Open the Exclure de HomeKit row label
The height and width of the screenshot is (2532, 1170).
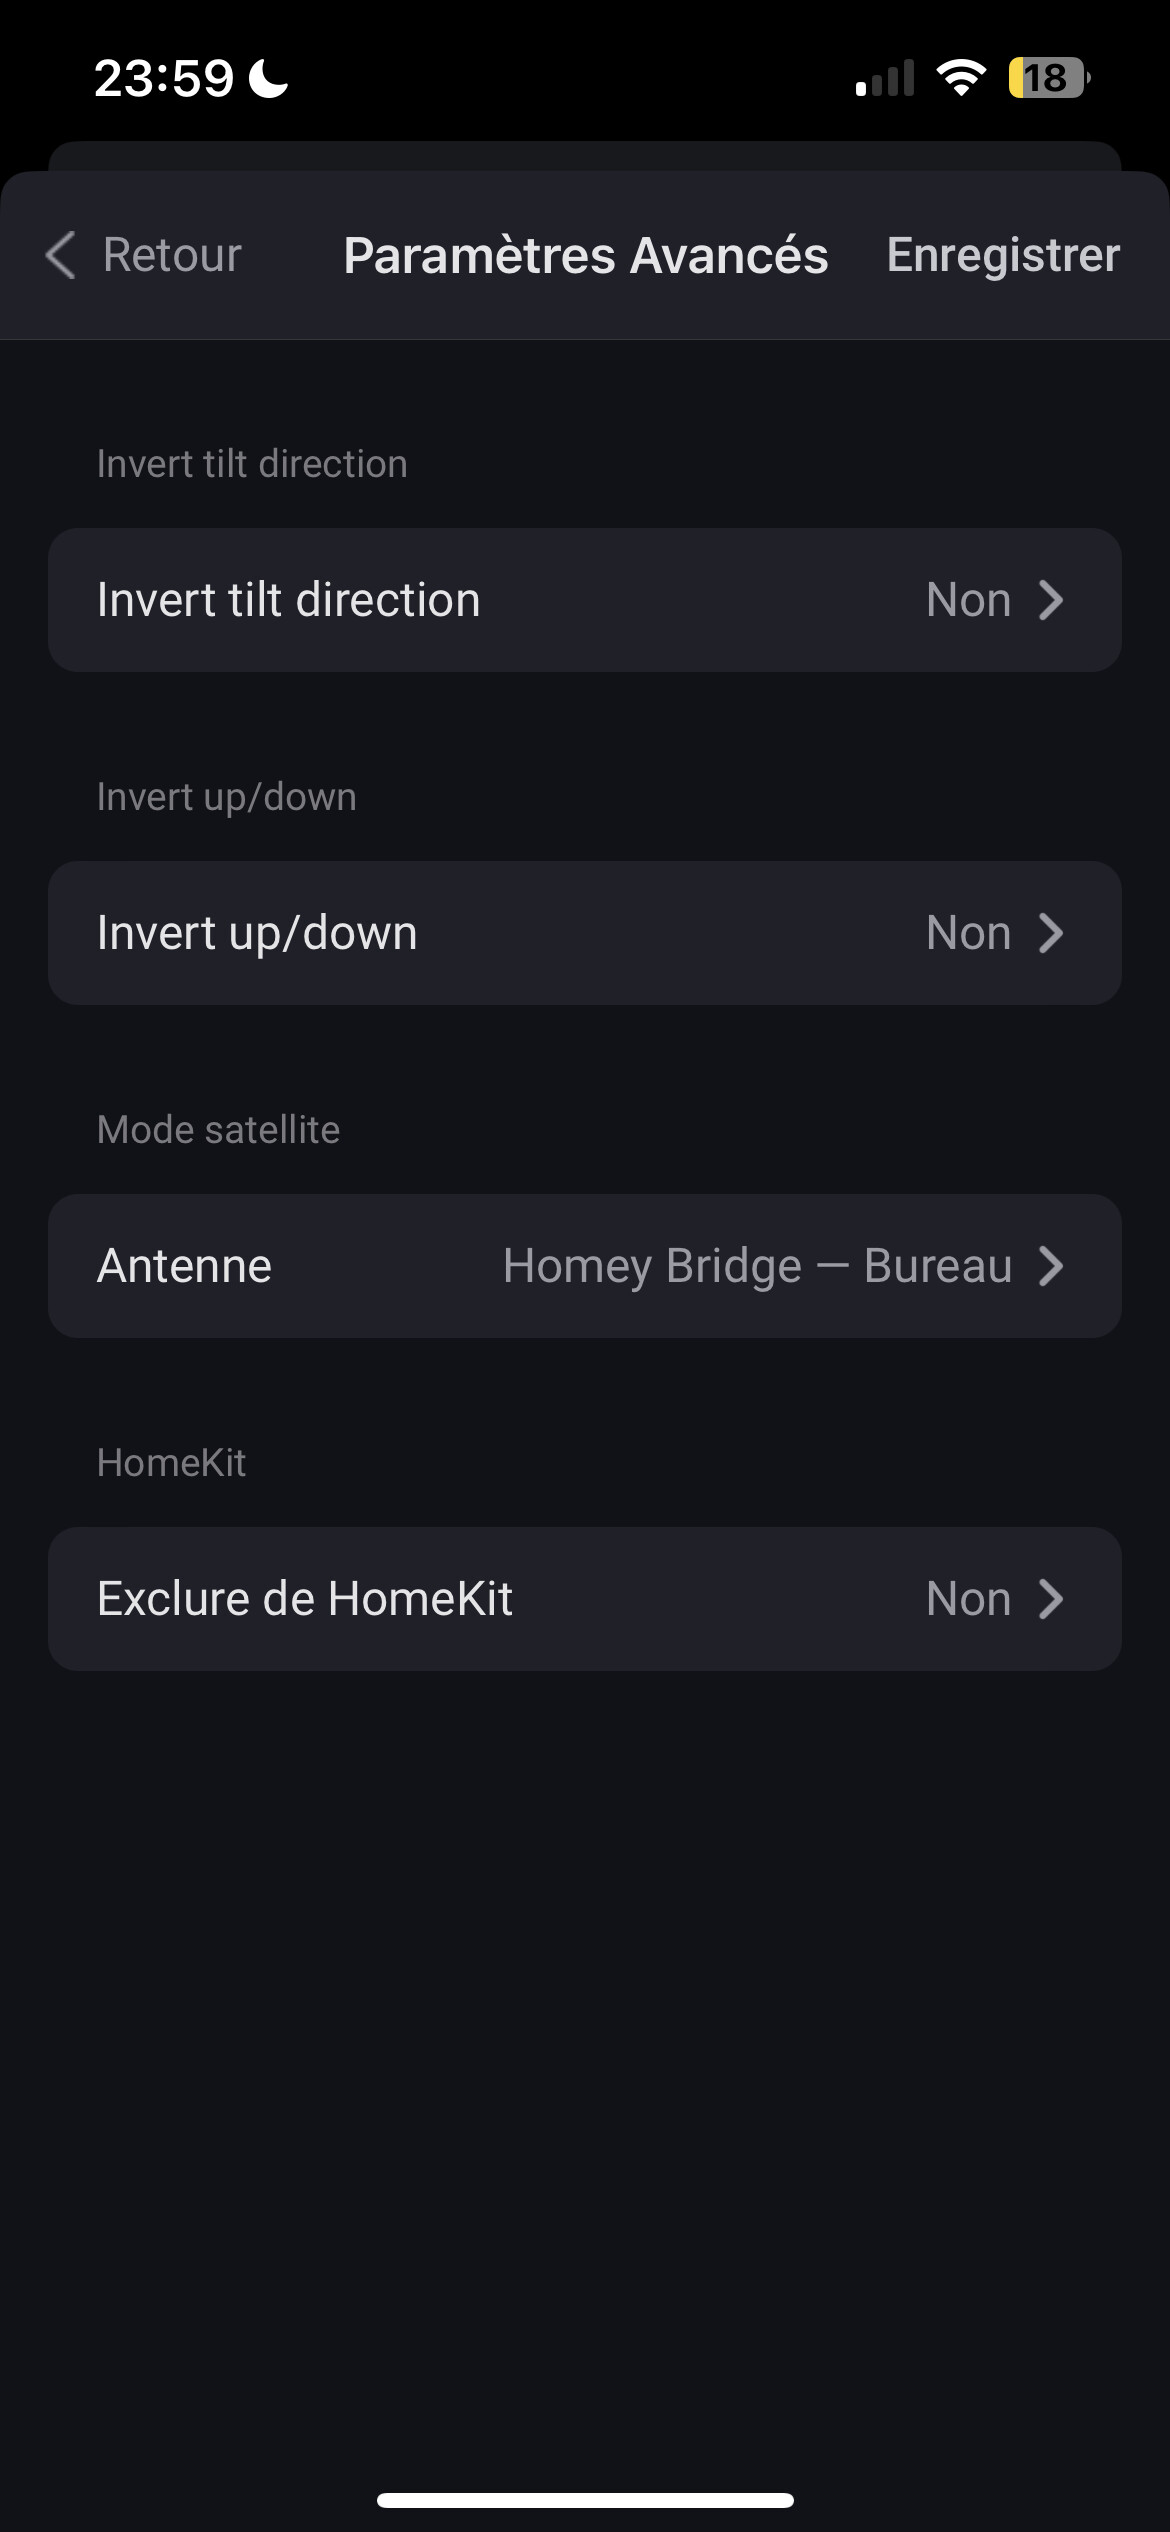click(305, 1599)
